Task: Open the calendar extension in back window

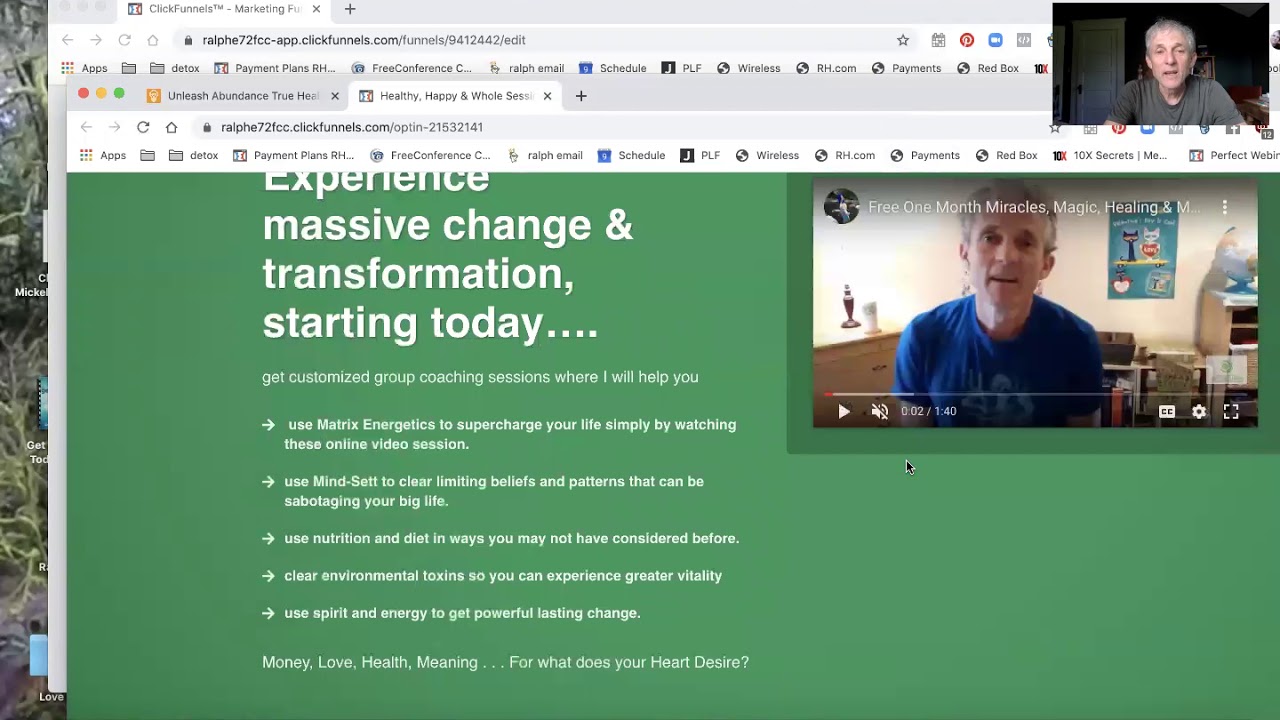Action: click(x=938, y=40)
